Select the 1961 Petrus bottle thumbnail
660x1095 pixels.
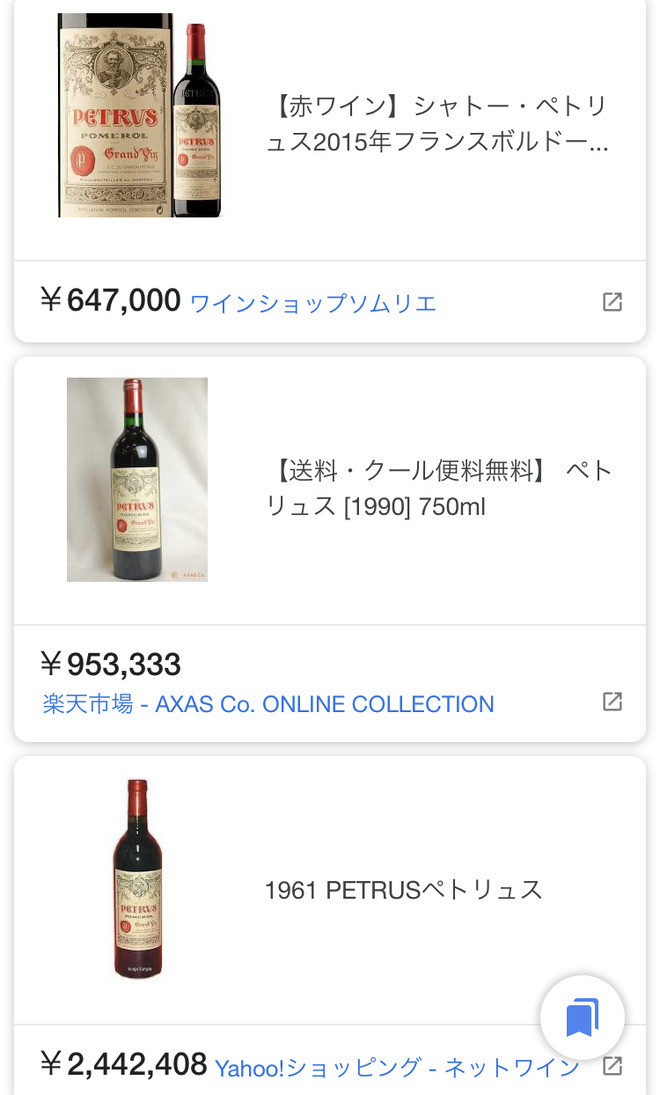(x=137, y=878)
